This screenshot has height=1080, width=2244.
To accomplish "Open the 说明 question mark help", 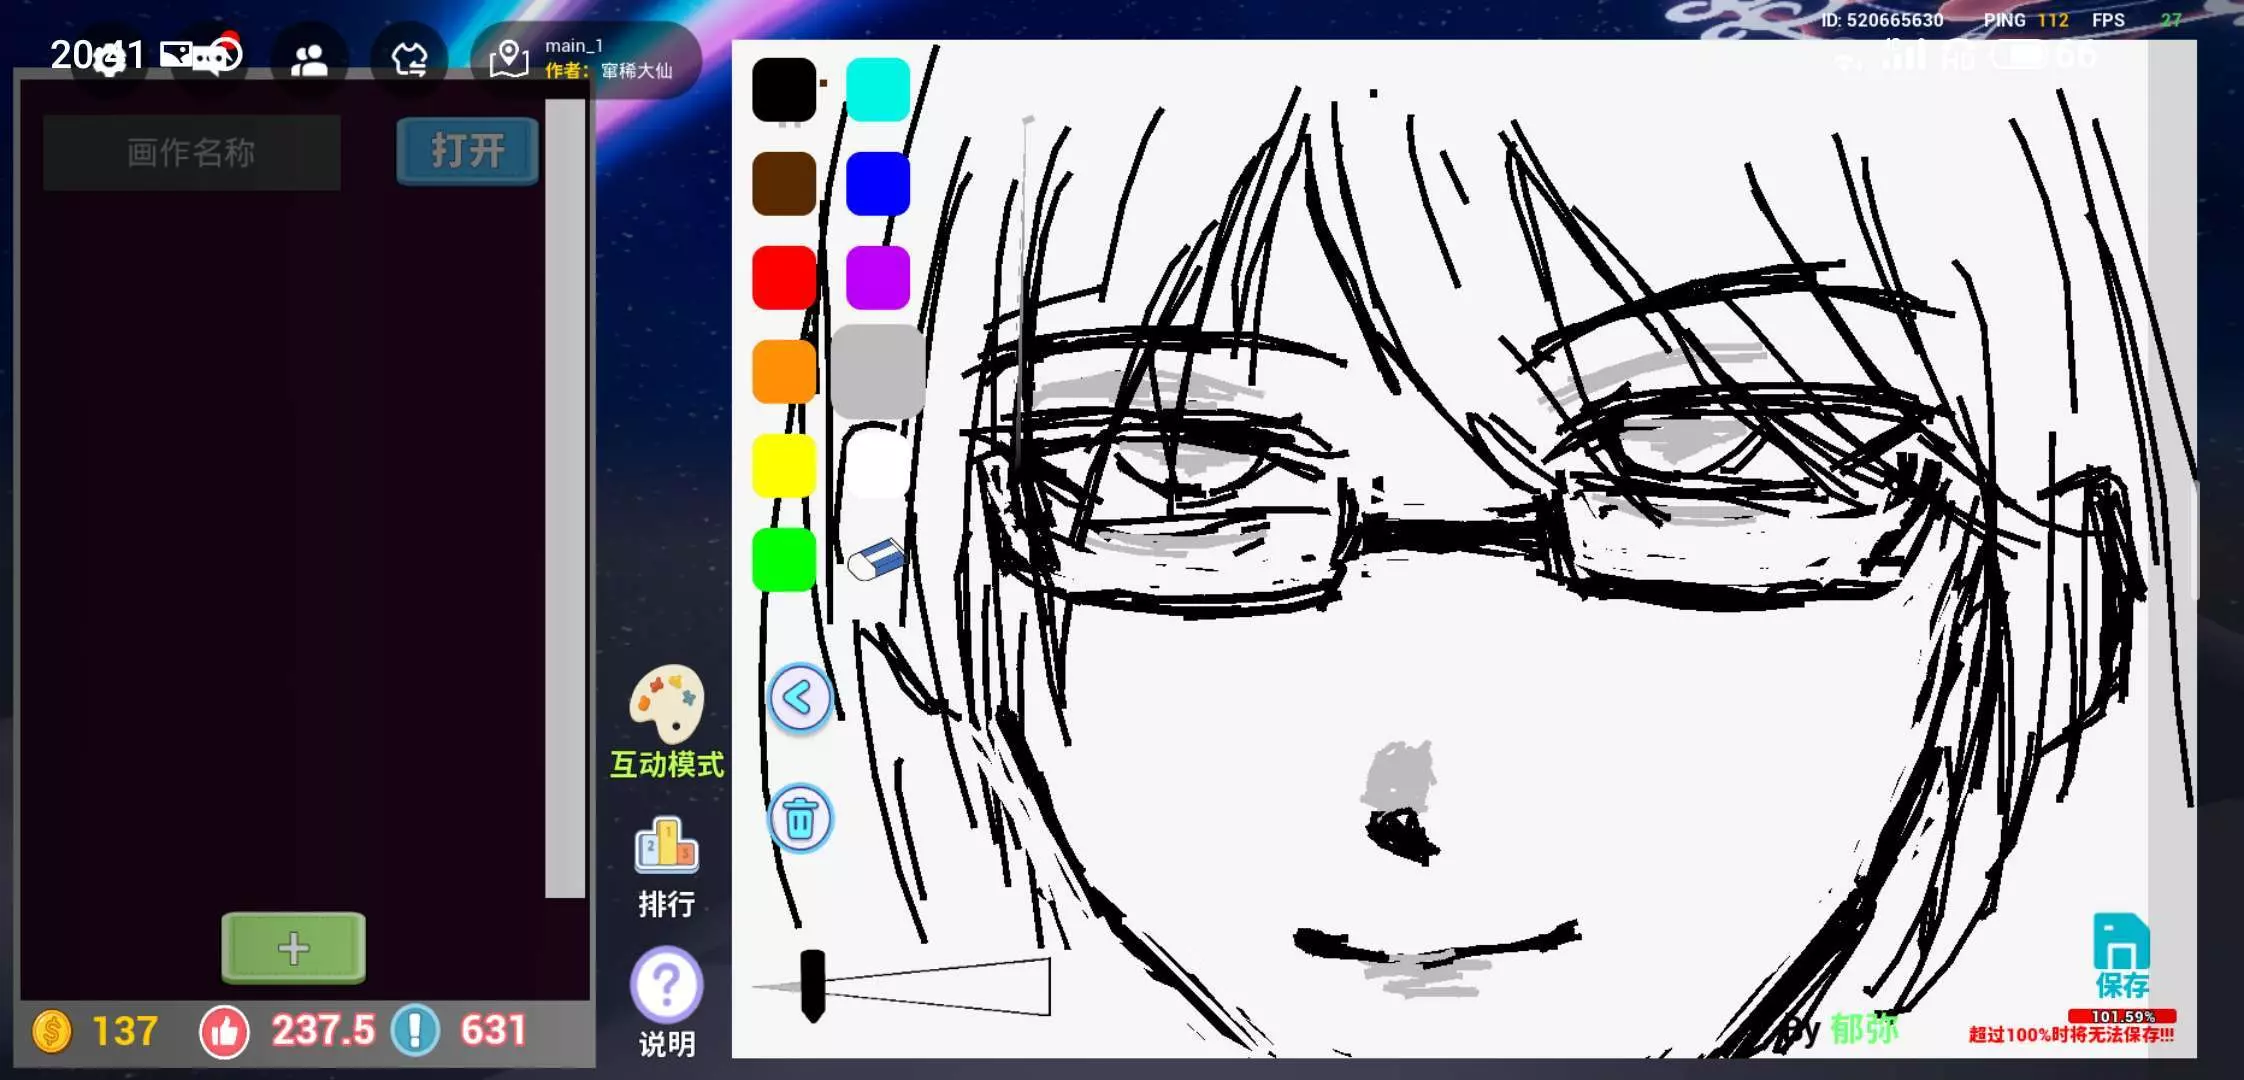I will (x=666, y=986).
